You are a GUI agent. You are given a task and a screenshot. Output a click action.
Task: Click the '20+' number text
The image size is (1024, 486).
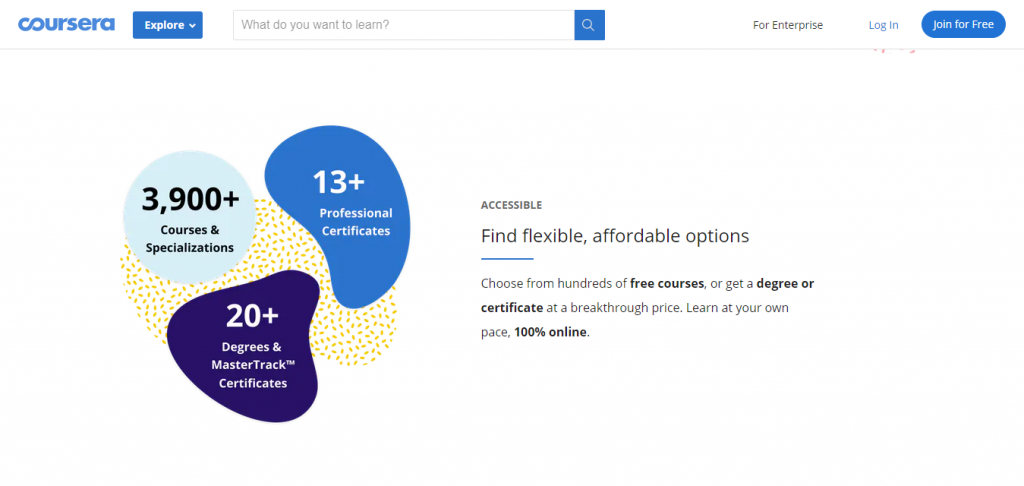pos(252,316)
